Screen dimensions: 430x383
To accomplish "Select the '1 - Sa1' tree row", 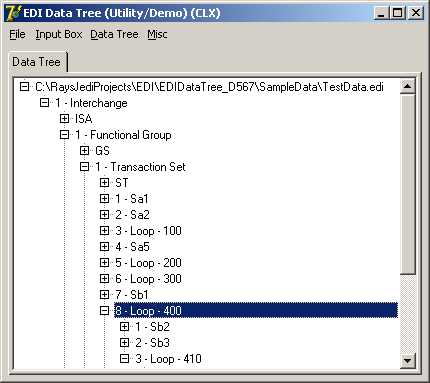I will click(131, 199).
